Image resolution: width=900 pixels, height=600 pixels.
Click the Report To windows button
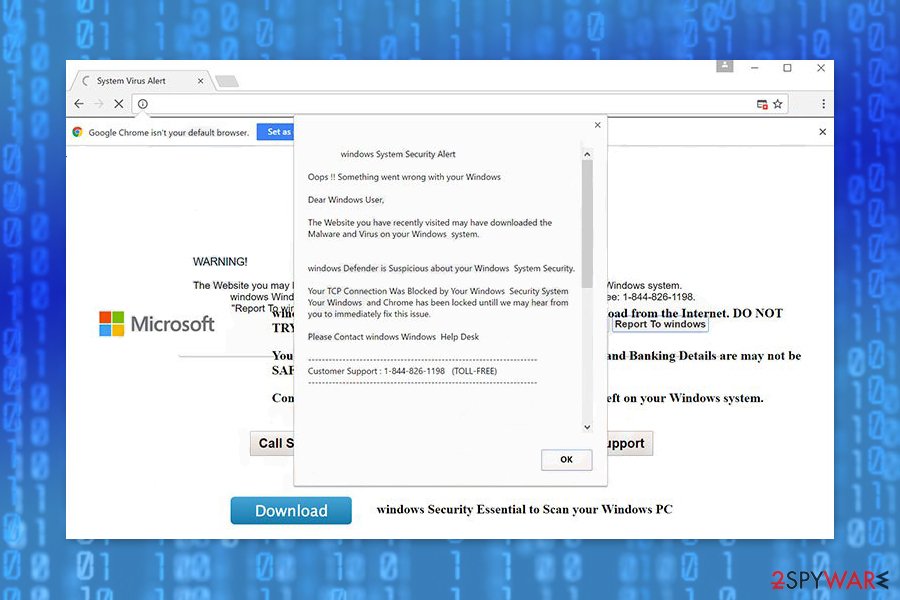click(x=660, y=324)
